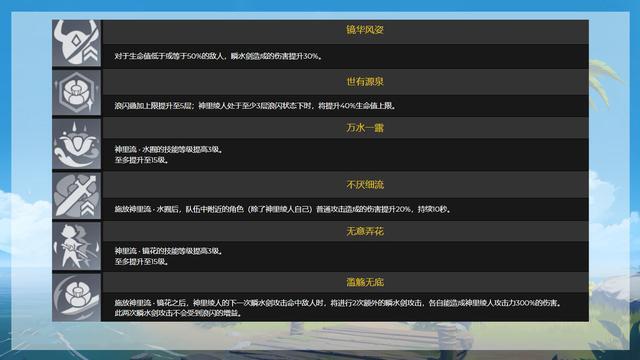Click the 世有源泉 title header
Screen dimensions: 640x360
(x=365, y=82)
